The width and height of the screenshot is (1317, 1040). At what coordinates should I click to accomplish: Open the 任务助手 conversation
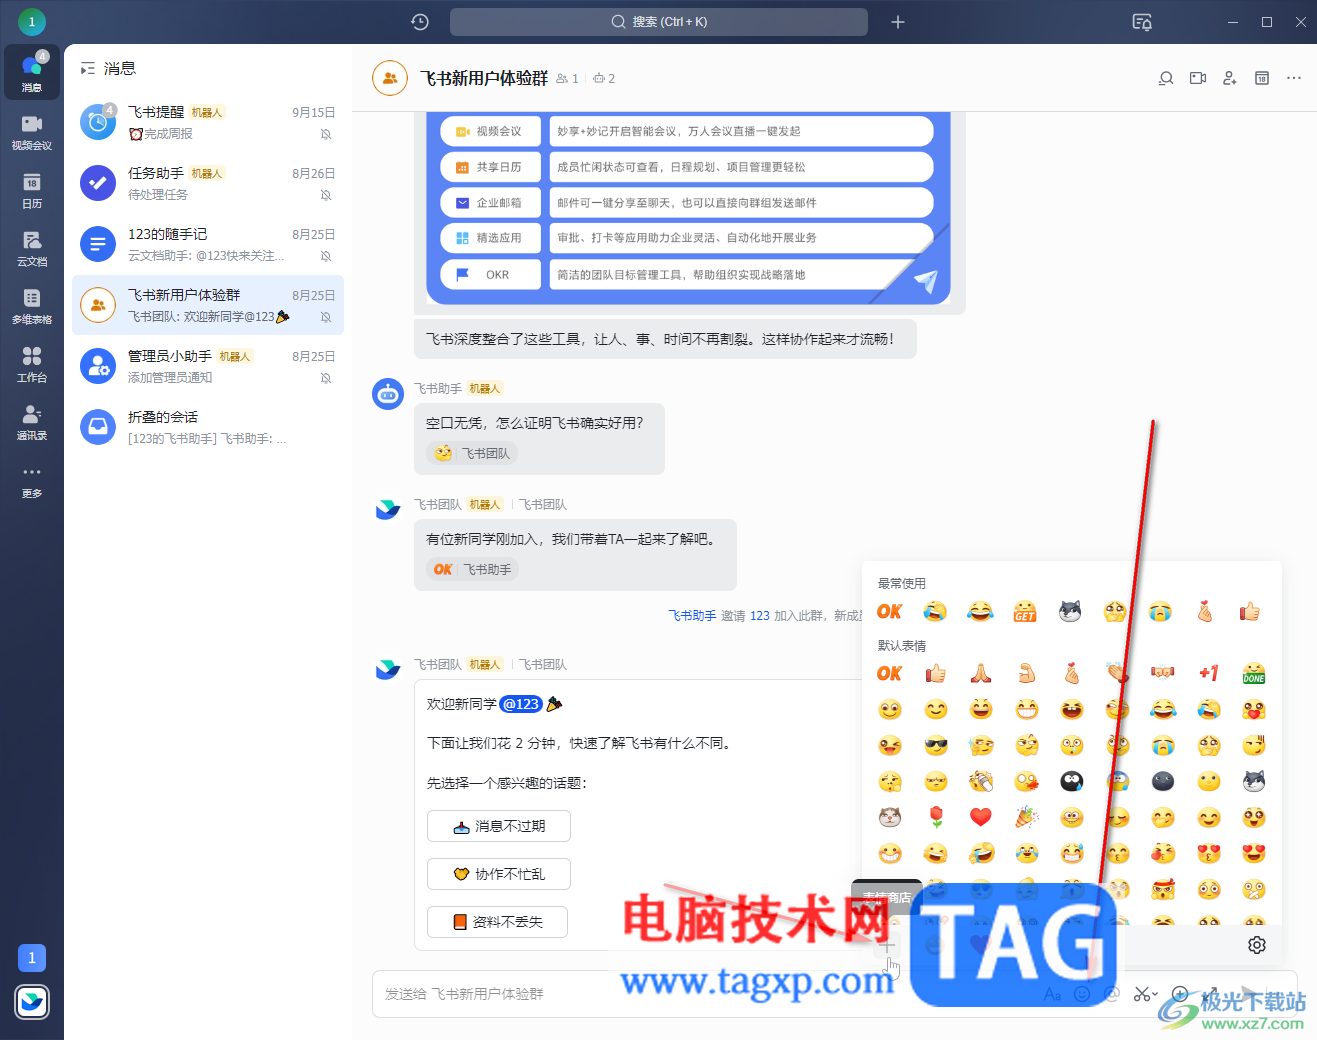pyautogui.click(x=208, y=183)
